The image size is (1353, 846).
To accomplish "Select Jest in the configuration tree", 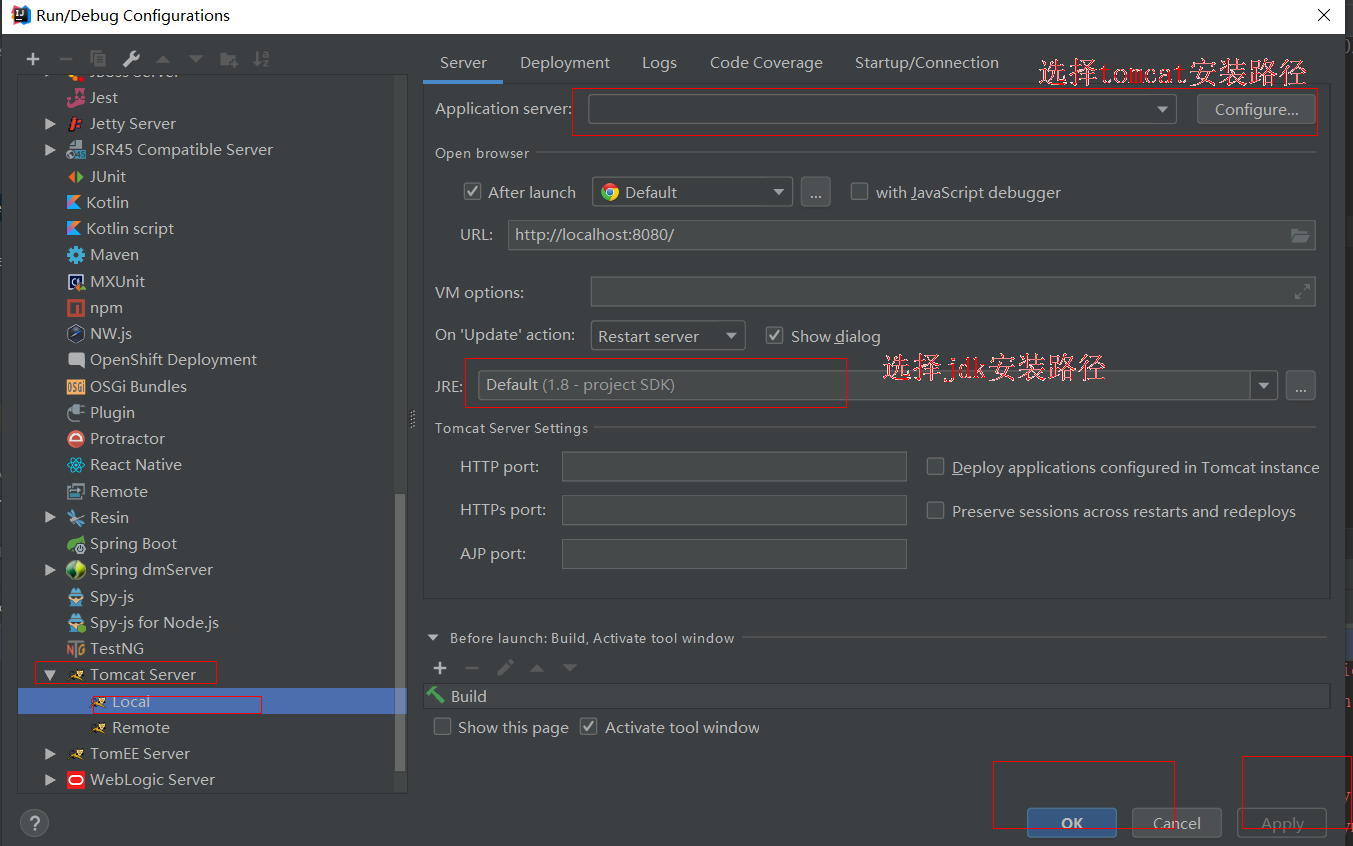I will pyautogui.click(x=104, y=97).
